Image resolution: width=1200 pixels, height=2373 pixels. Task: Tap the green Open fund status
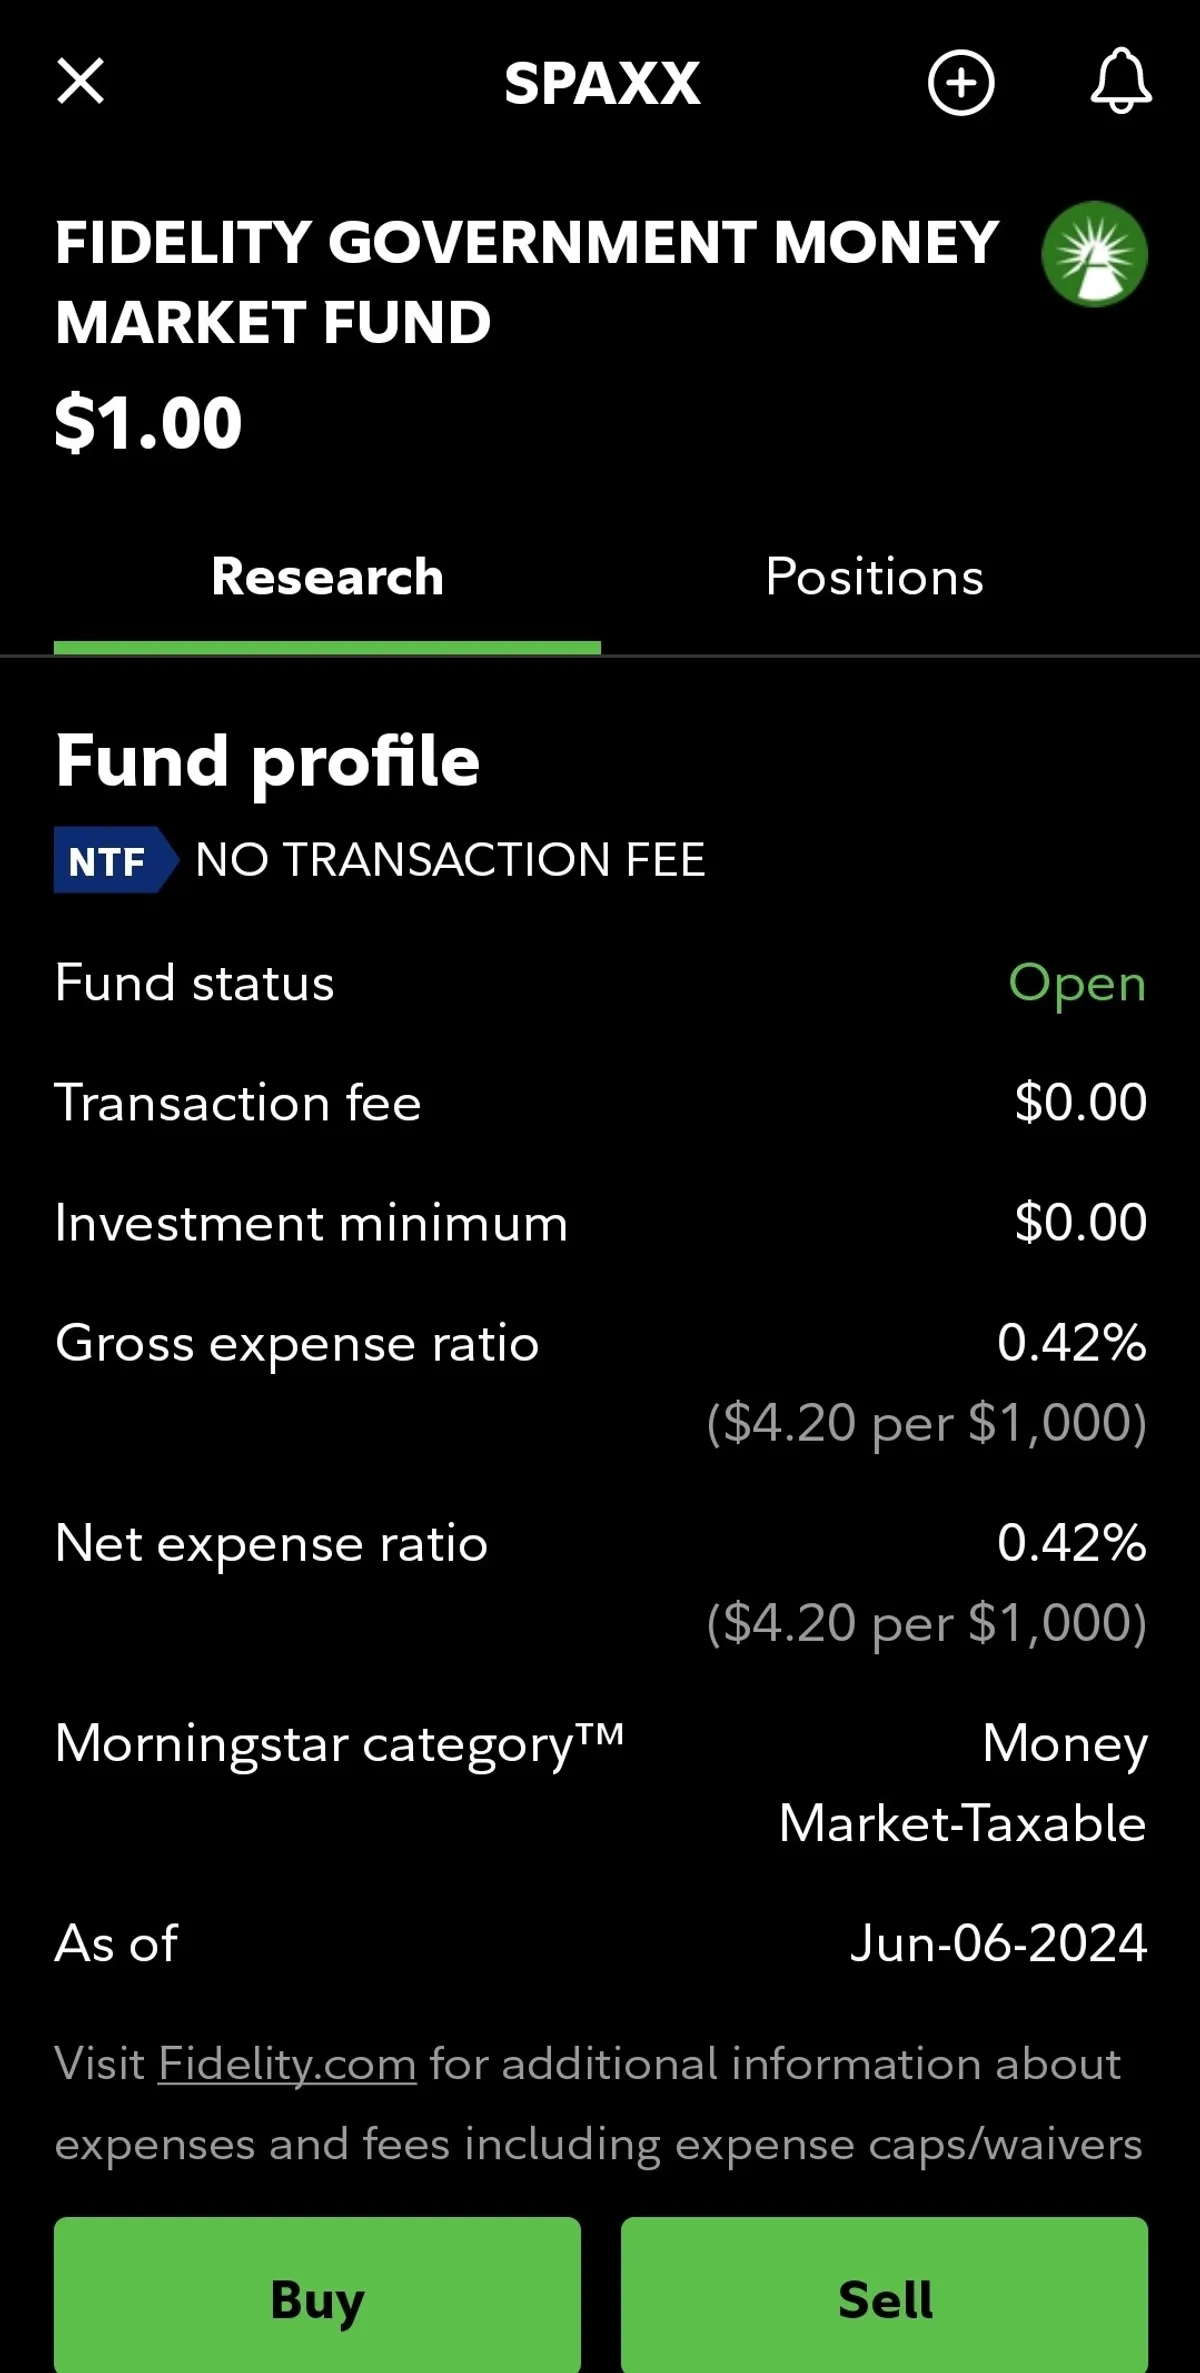(x=1076, y=983)
